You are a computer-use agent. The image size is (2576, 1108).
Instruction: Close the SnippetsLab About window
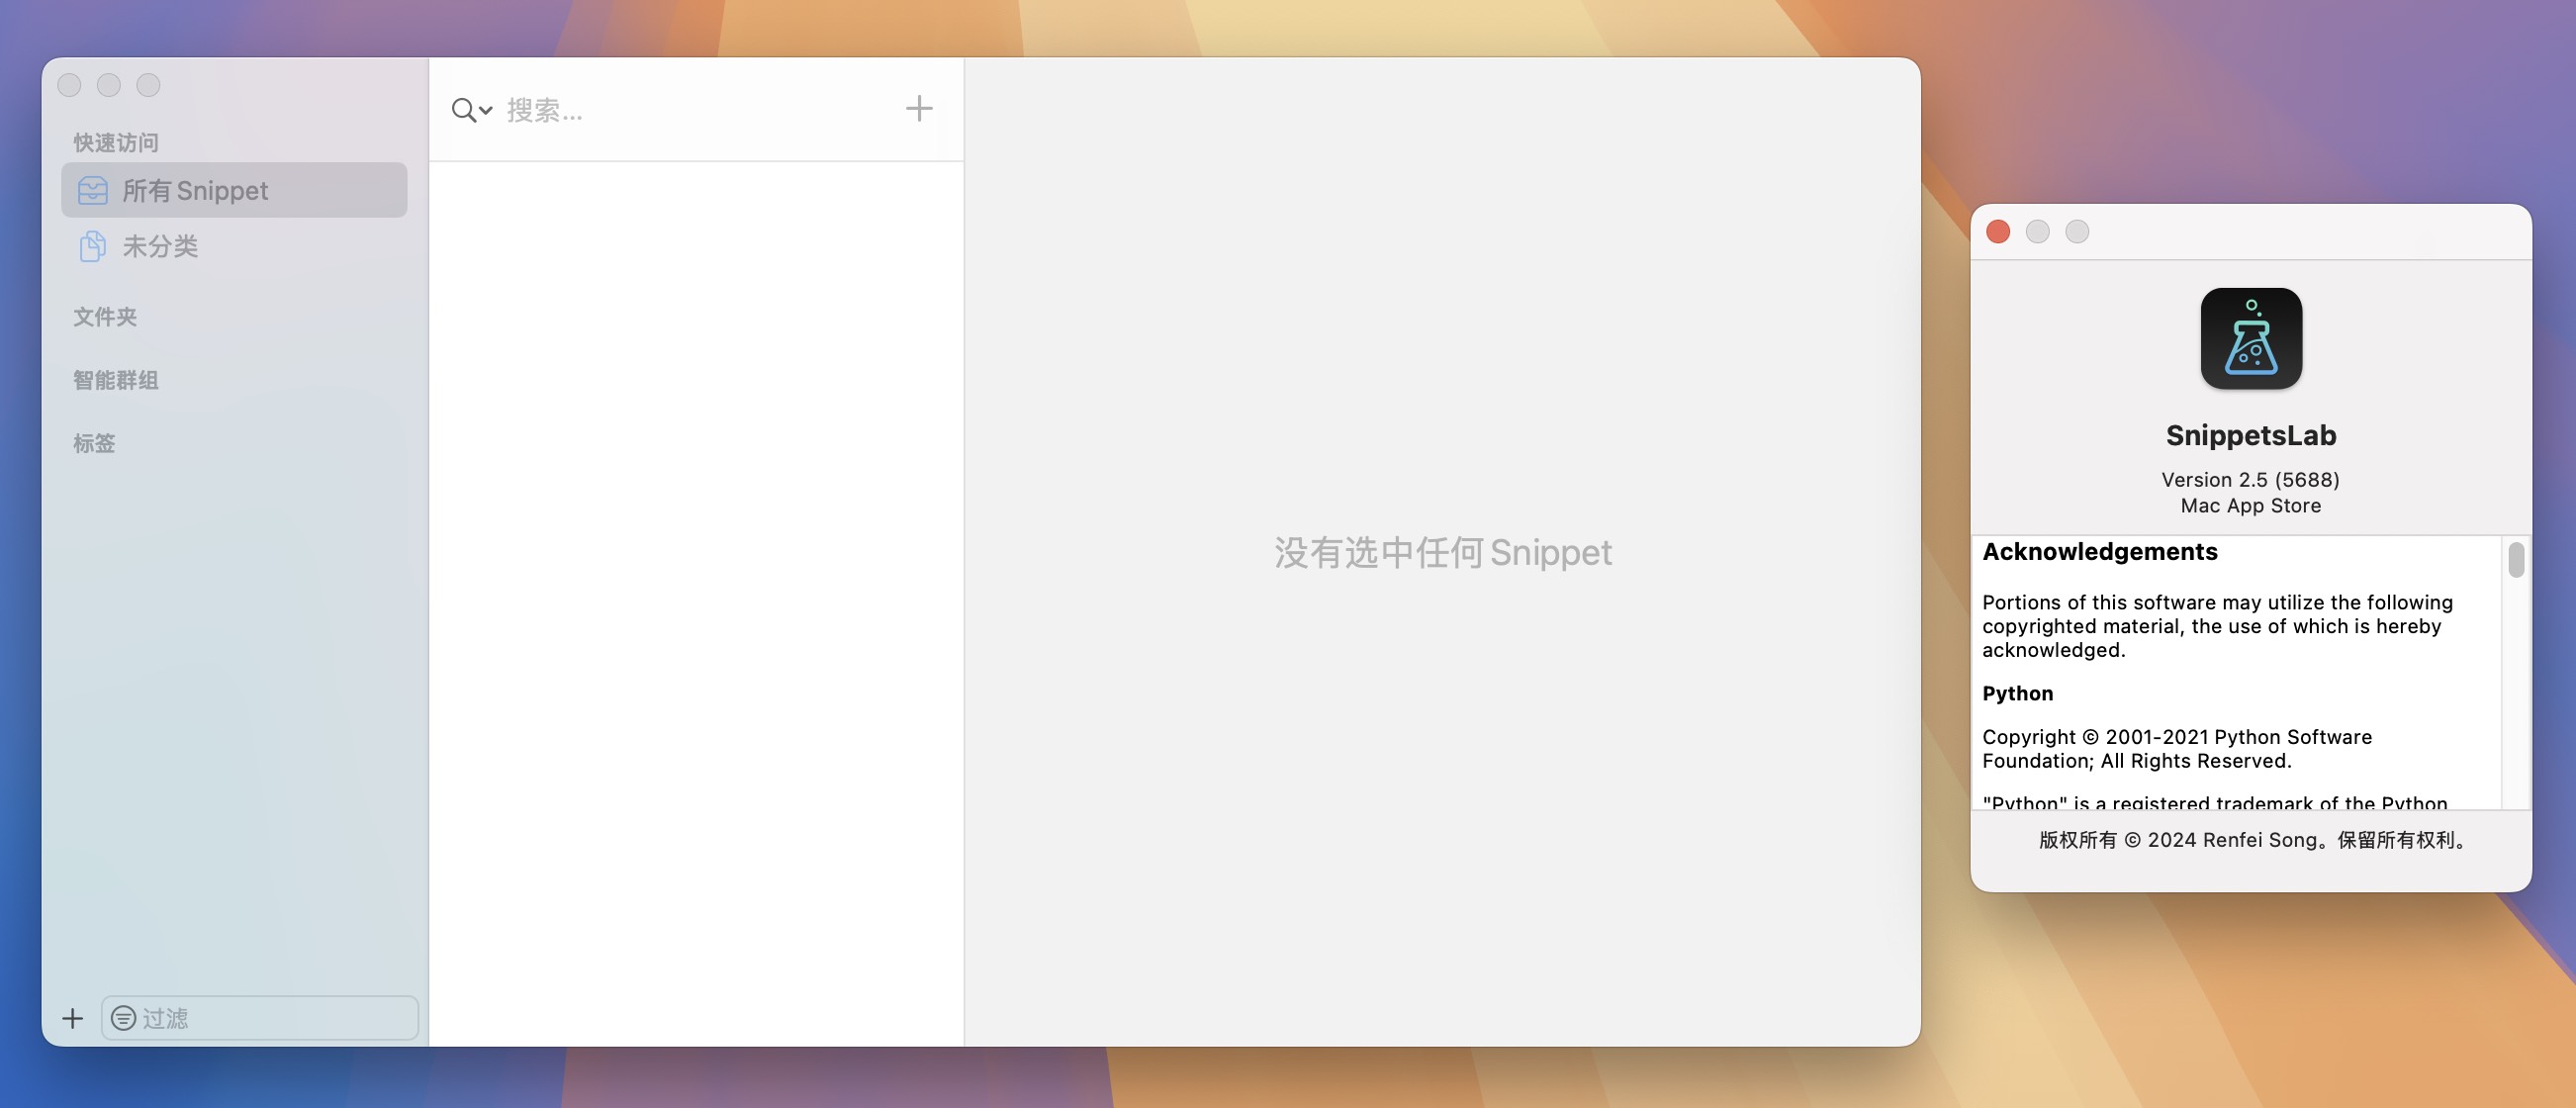pos(1998,232)
